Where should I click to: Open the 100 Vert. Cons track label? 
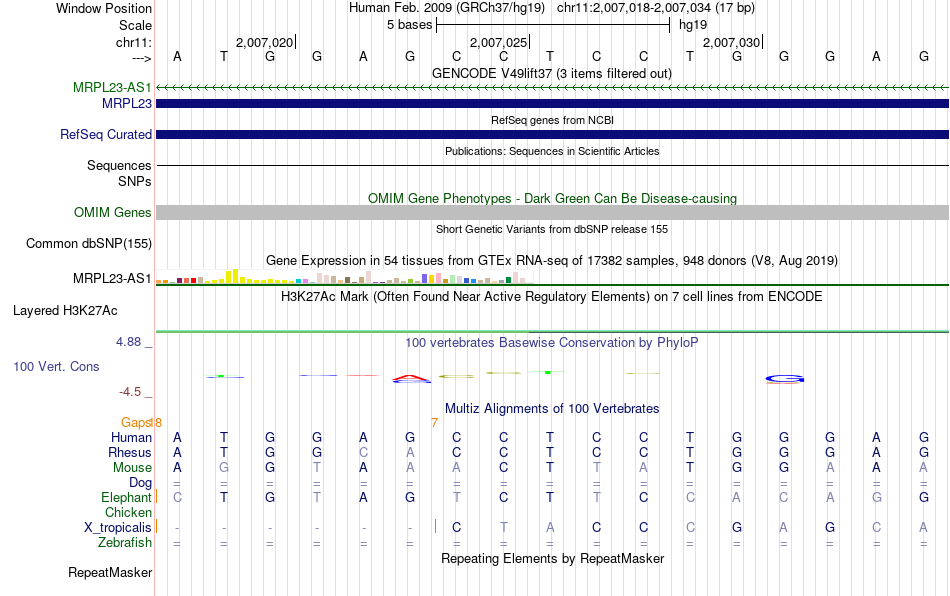point(56,366)
